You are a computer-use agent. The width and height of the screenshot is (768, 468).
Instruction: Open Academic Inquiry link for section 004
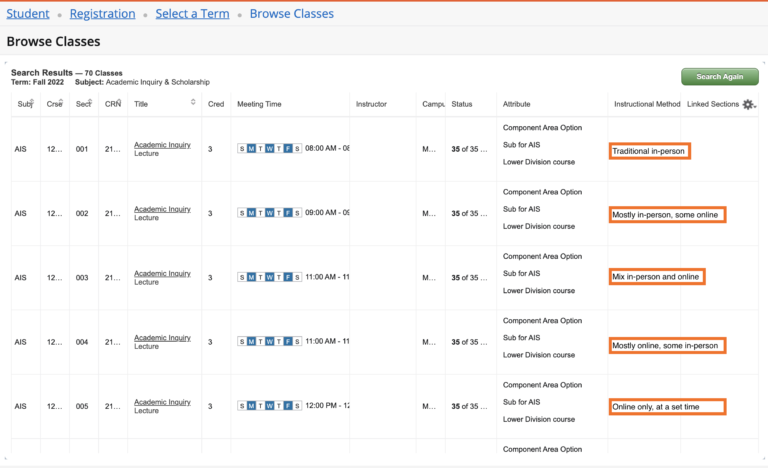[x=162, y=337]
